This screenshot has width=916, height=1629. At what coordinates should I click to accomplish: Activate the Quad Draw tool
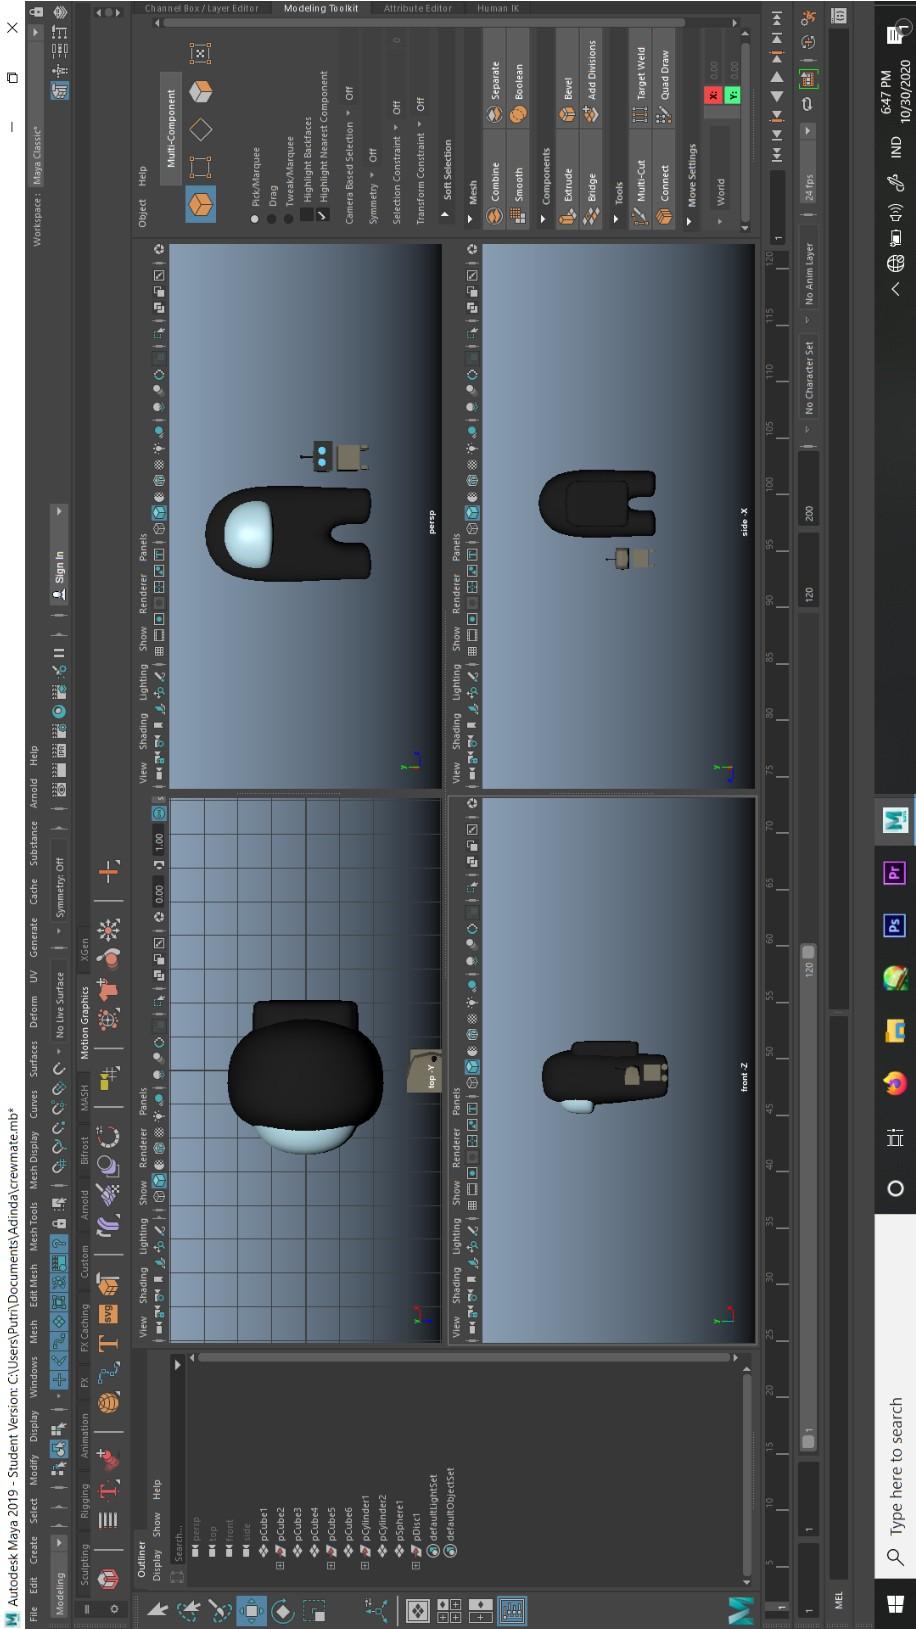coord(664,115)
